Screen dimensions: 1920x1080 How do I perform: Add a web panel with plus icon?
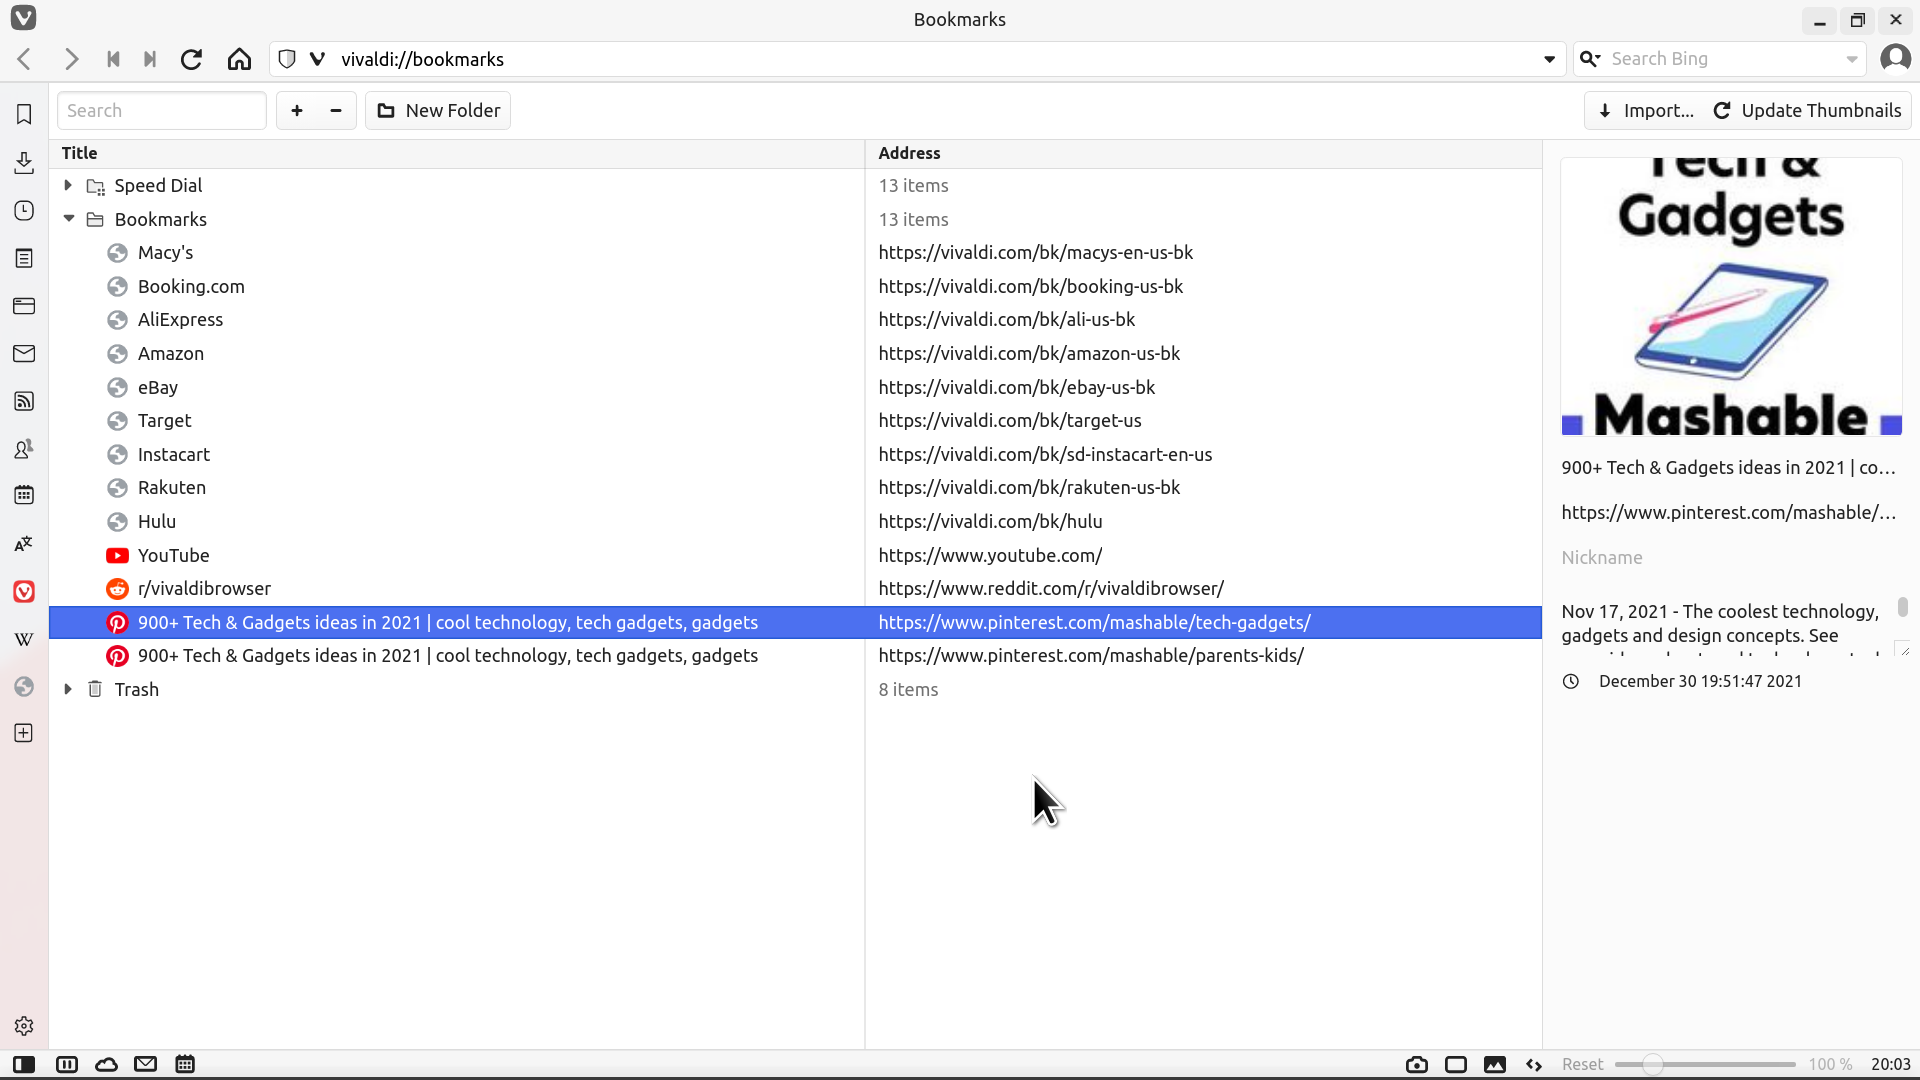pyautogui.click(x=24, y=733)
